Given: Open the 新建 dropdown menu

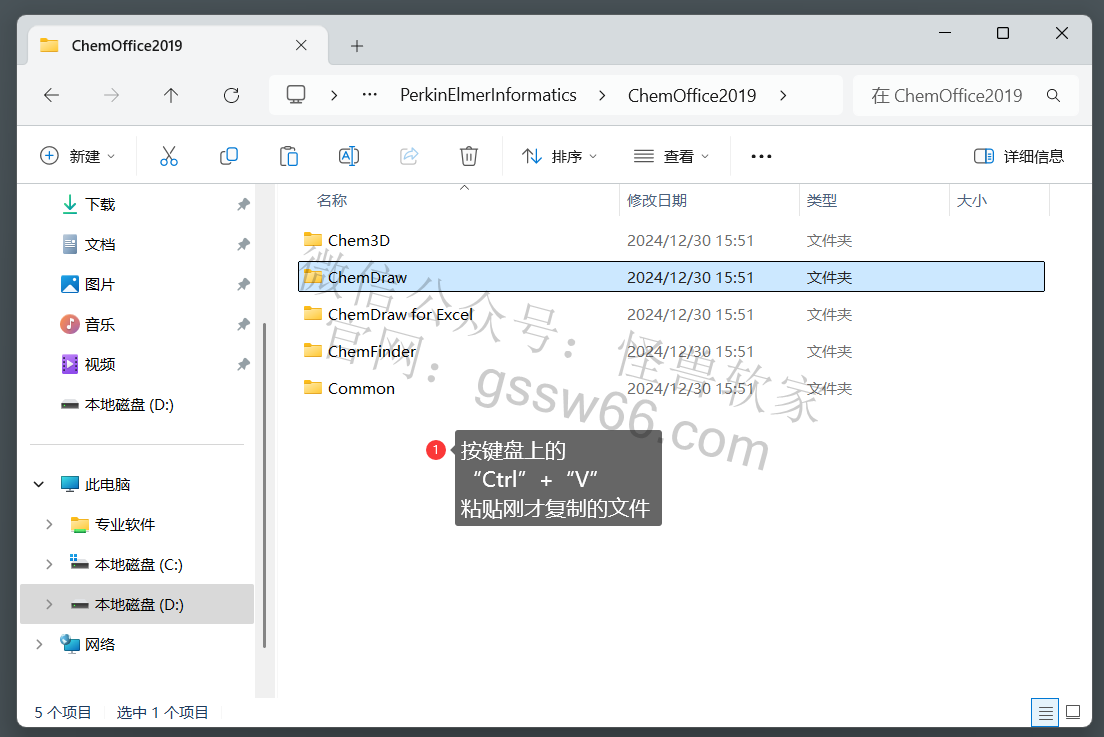Looking at the screenshot, I should 77,156.
